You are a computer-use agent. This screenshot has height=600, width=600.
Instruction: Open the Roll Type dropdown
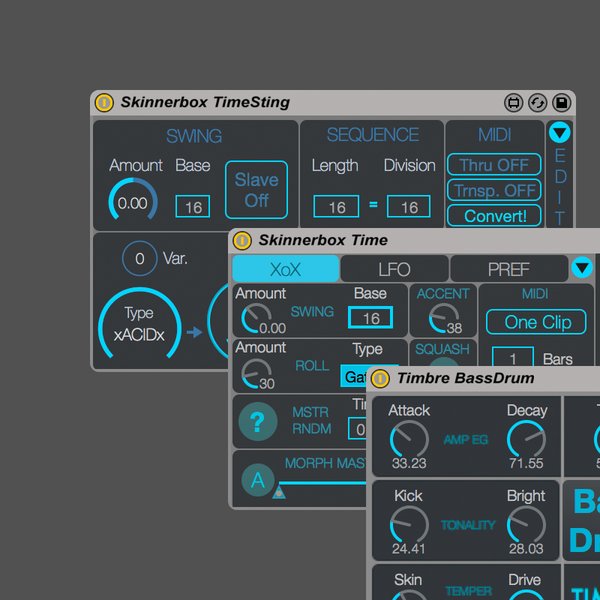pyautogui.click(x=354, y=377)
